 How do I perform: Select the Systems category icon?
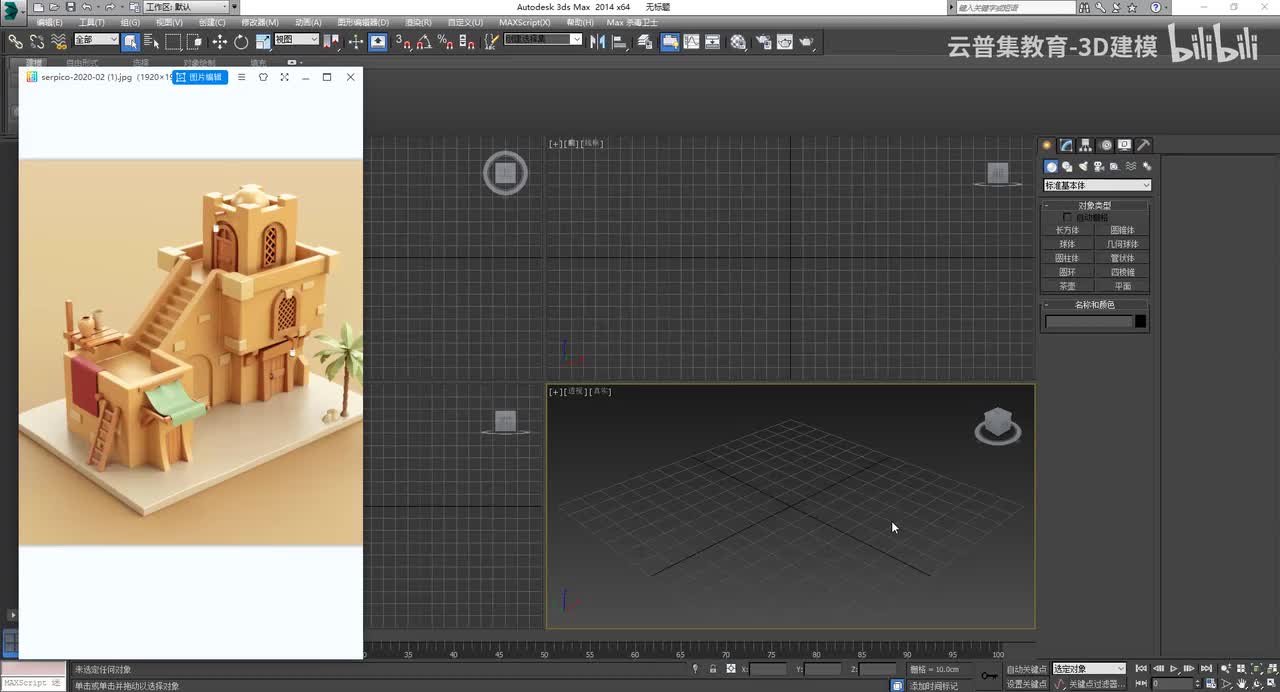(x=1146, y=166)
